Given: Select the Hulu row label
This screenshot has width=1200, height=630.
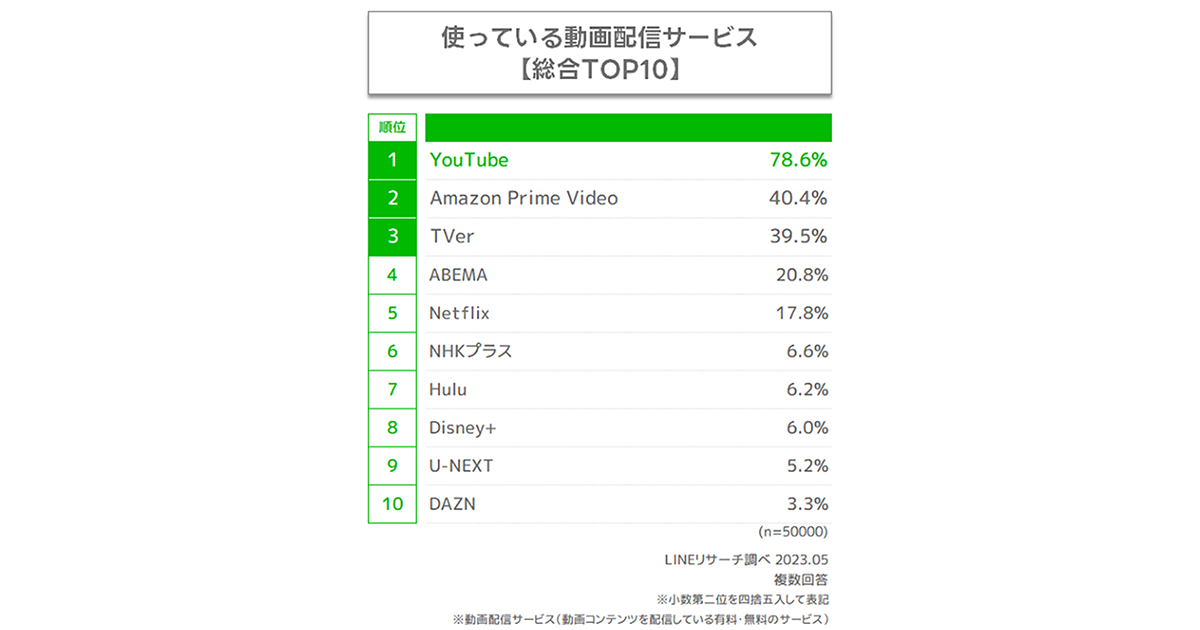Looking at the screenshot, I should click(x=448, y=389).
